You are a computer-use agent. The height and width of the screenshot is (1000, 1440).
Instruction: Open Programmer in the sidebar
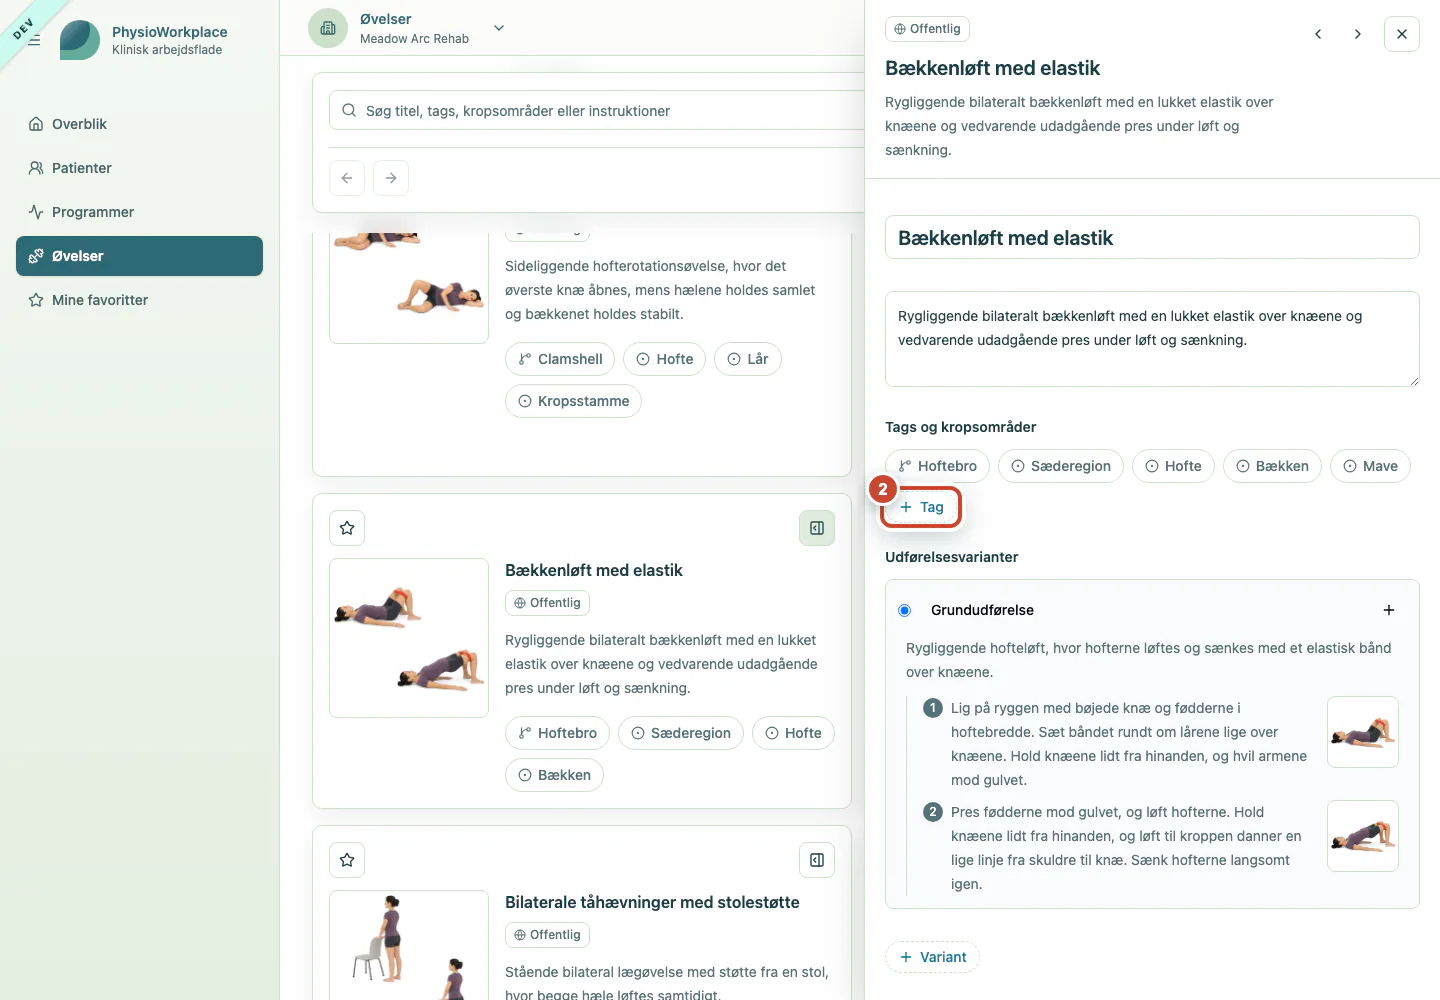[x=139, y=212]
